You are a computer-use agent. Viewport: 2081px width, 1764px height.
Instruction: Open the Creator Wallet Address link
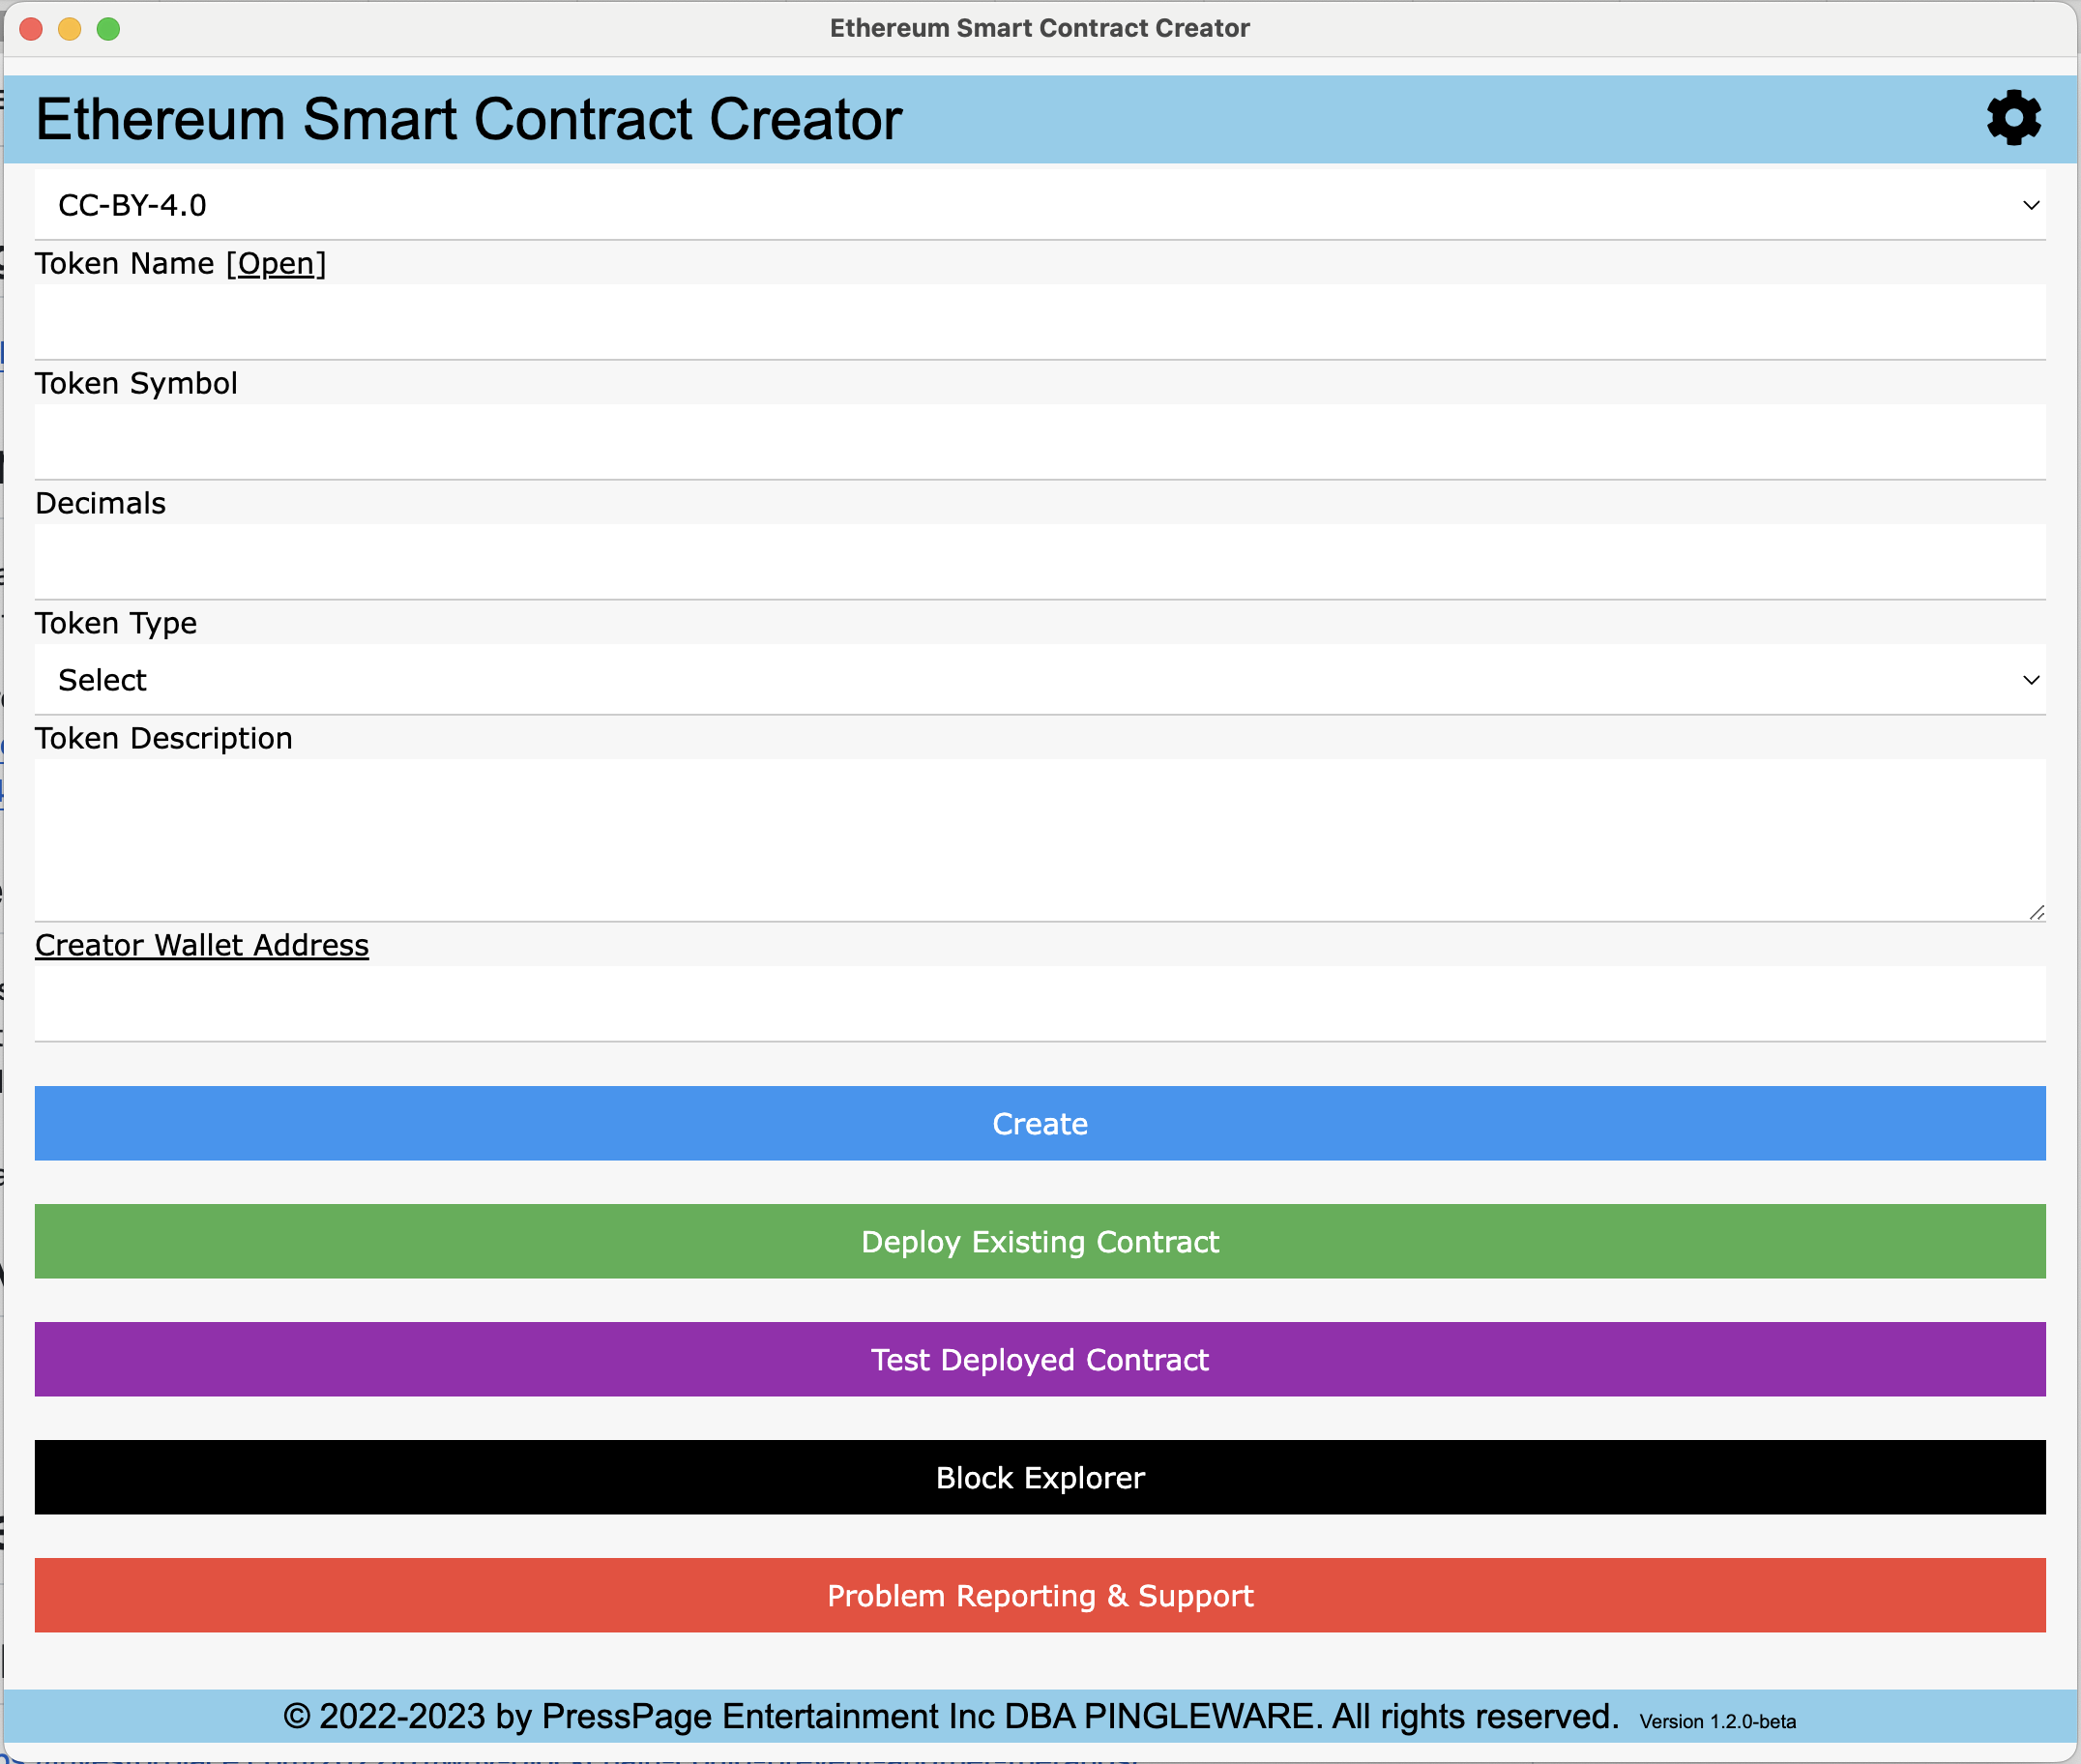pos(202,945)
